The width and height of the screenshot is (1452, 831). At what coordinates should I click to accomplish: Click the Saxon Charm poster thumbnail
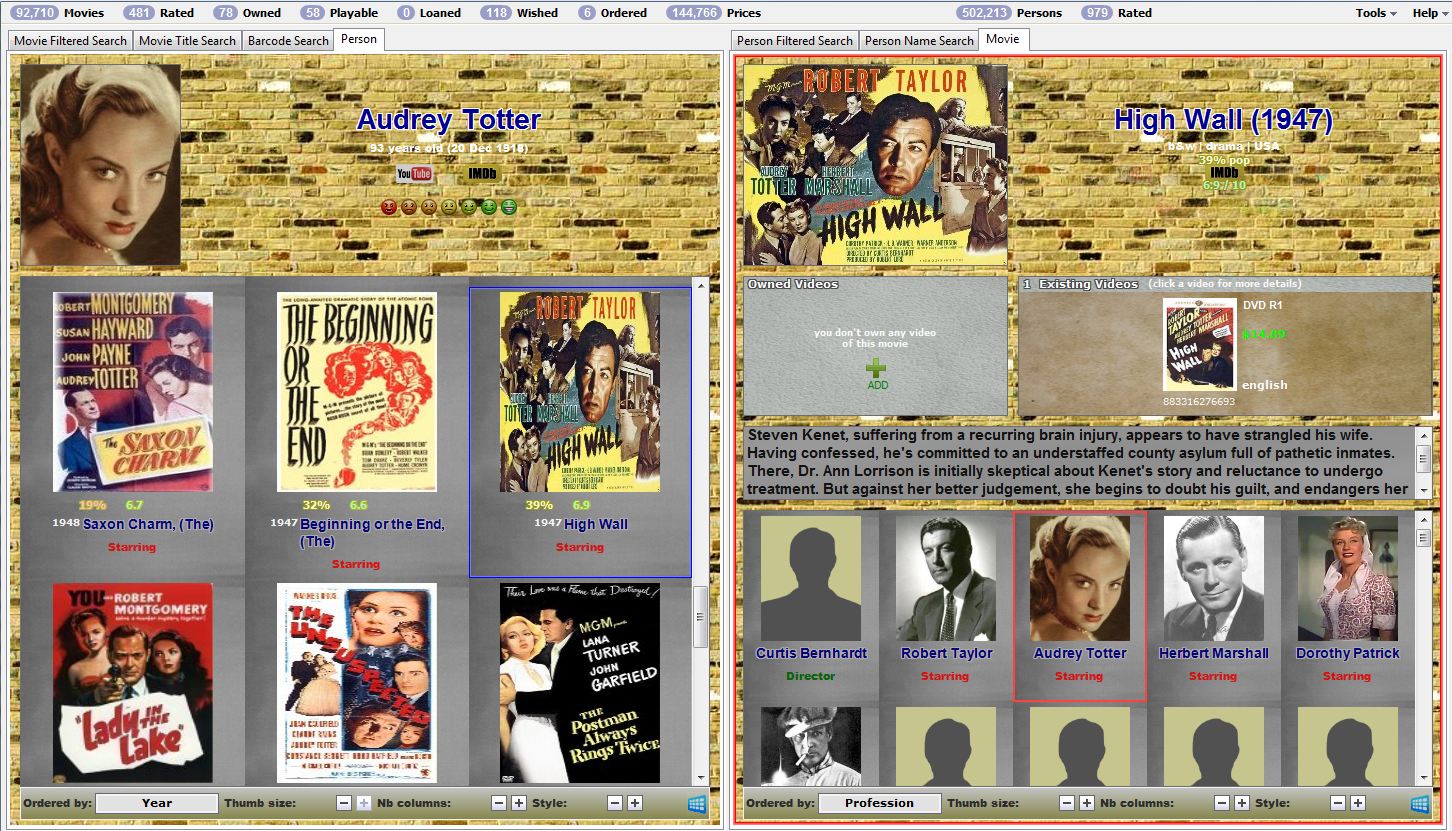point(133,392)
